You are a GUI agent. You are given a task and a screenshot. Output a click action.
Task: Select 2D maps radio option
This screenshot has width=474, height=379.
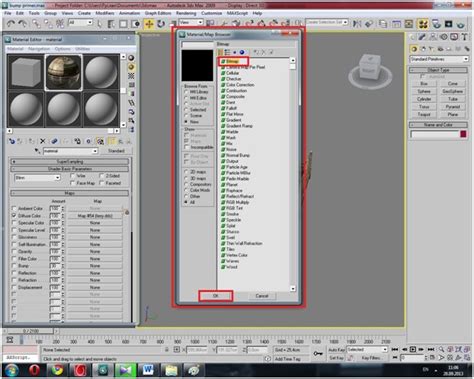coord(186,172)
